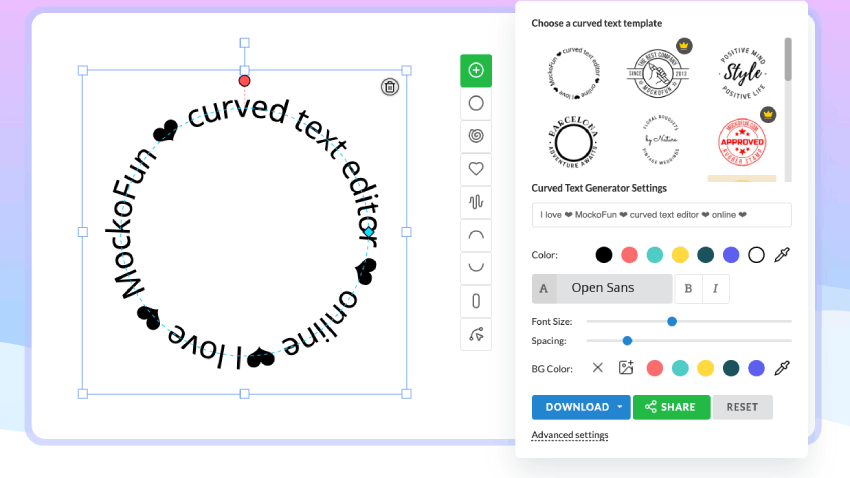Click the Font Size slider handle
Screen dimensions: 850x478
click(x=672, y=321)
